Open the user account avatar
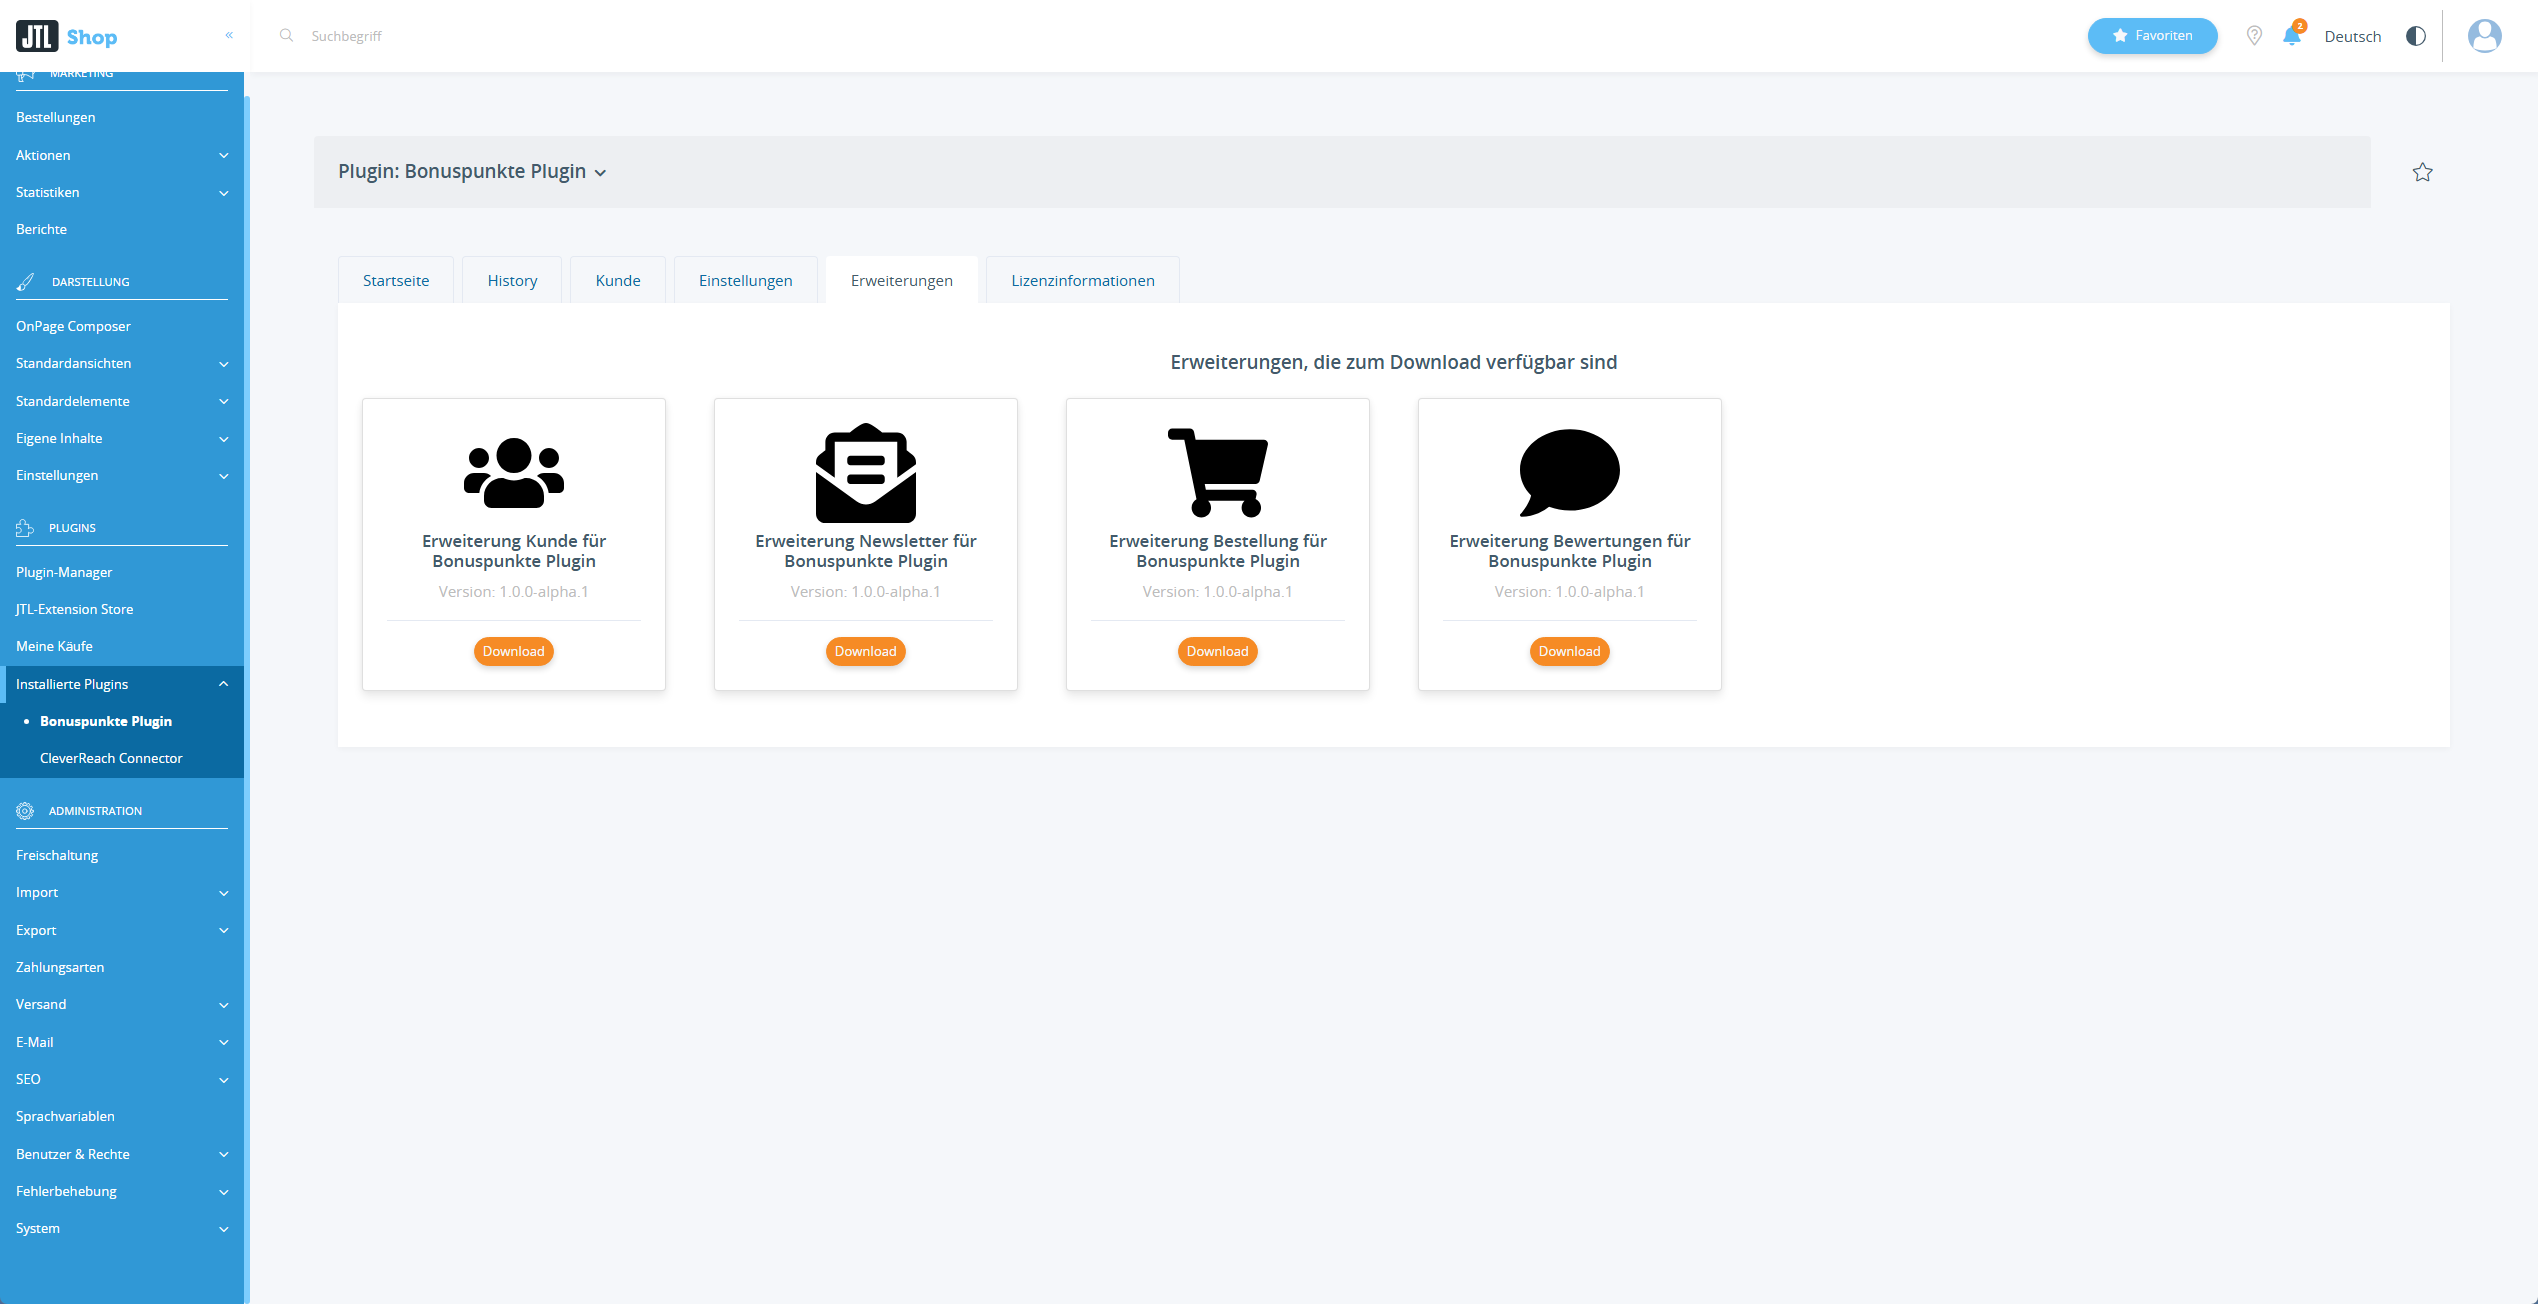 2484,36
